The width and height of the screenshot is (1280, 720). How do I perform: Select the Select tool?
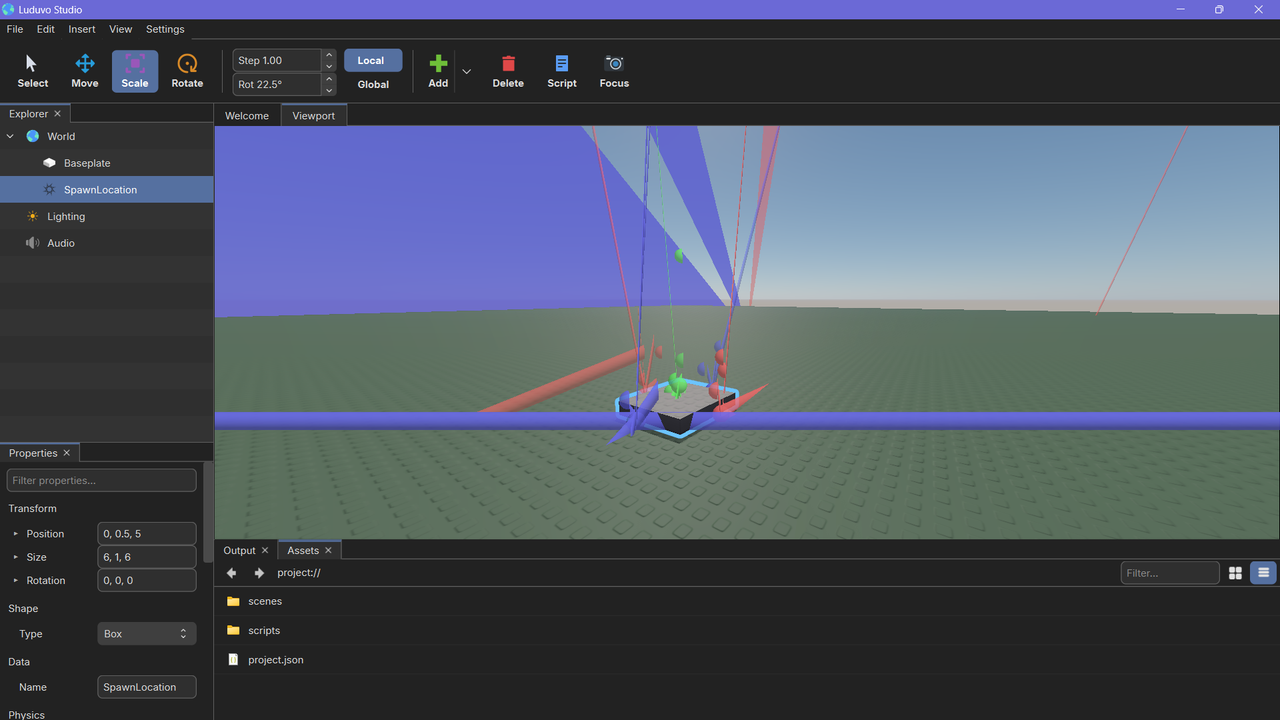point(32,72)
